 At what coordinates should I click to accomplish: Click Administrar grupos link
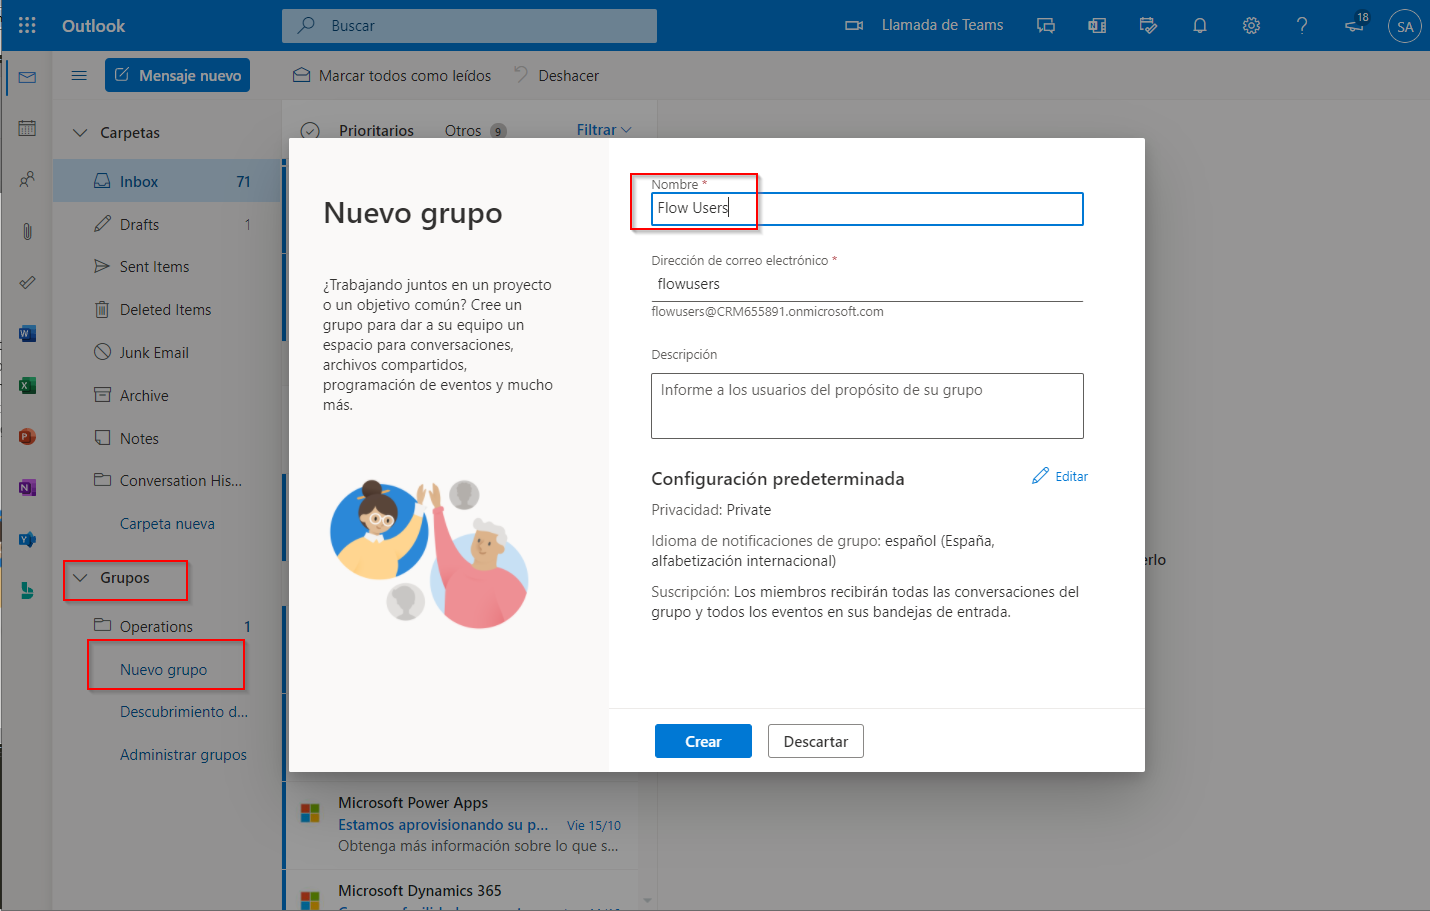[183, 754]
